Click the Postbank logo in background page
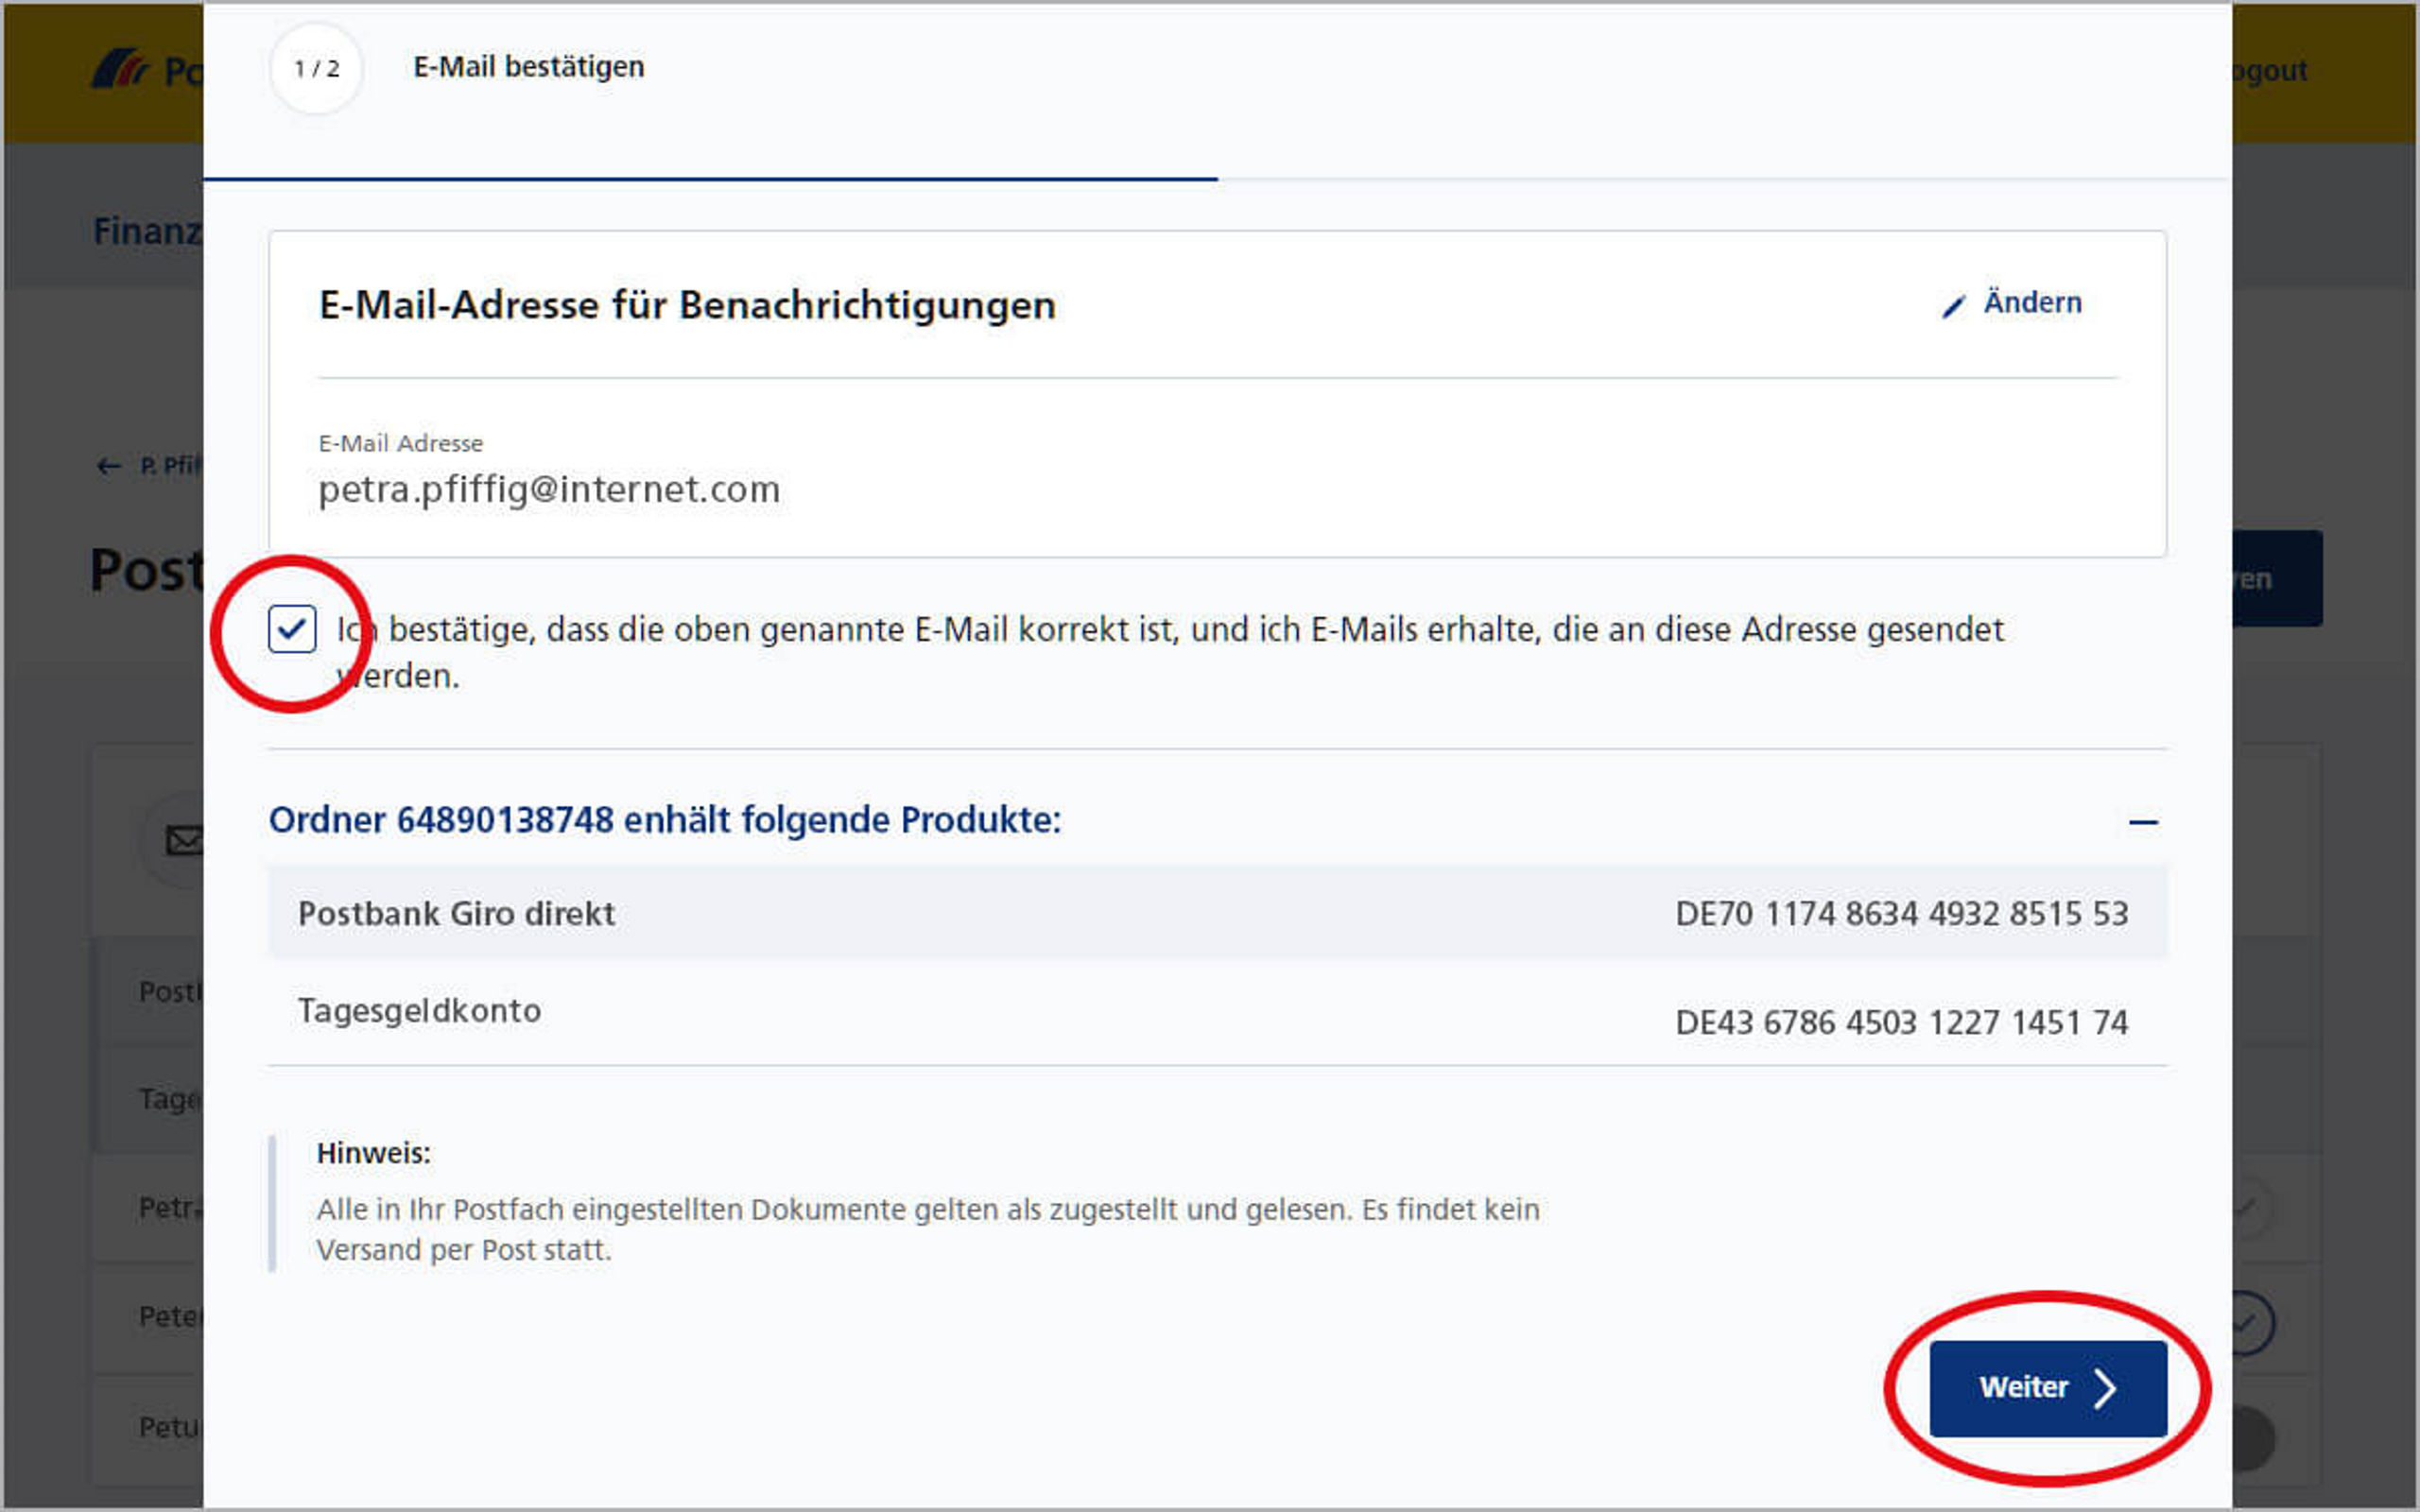This screenshot has width=2420, height=1512. pyautogui.click(x=148, y=70)
